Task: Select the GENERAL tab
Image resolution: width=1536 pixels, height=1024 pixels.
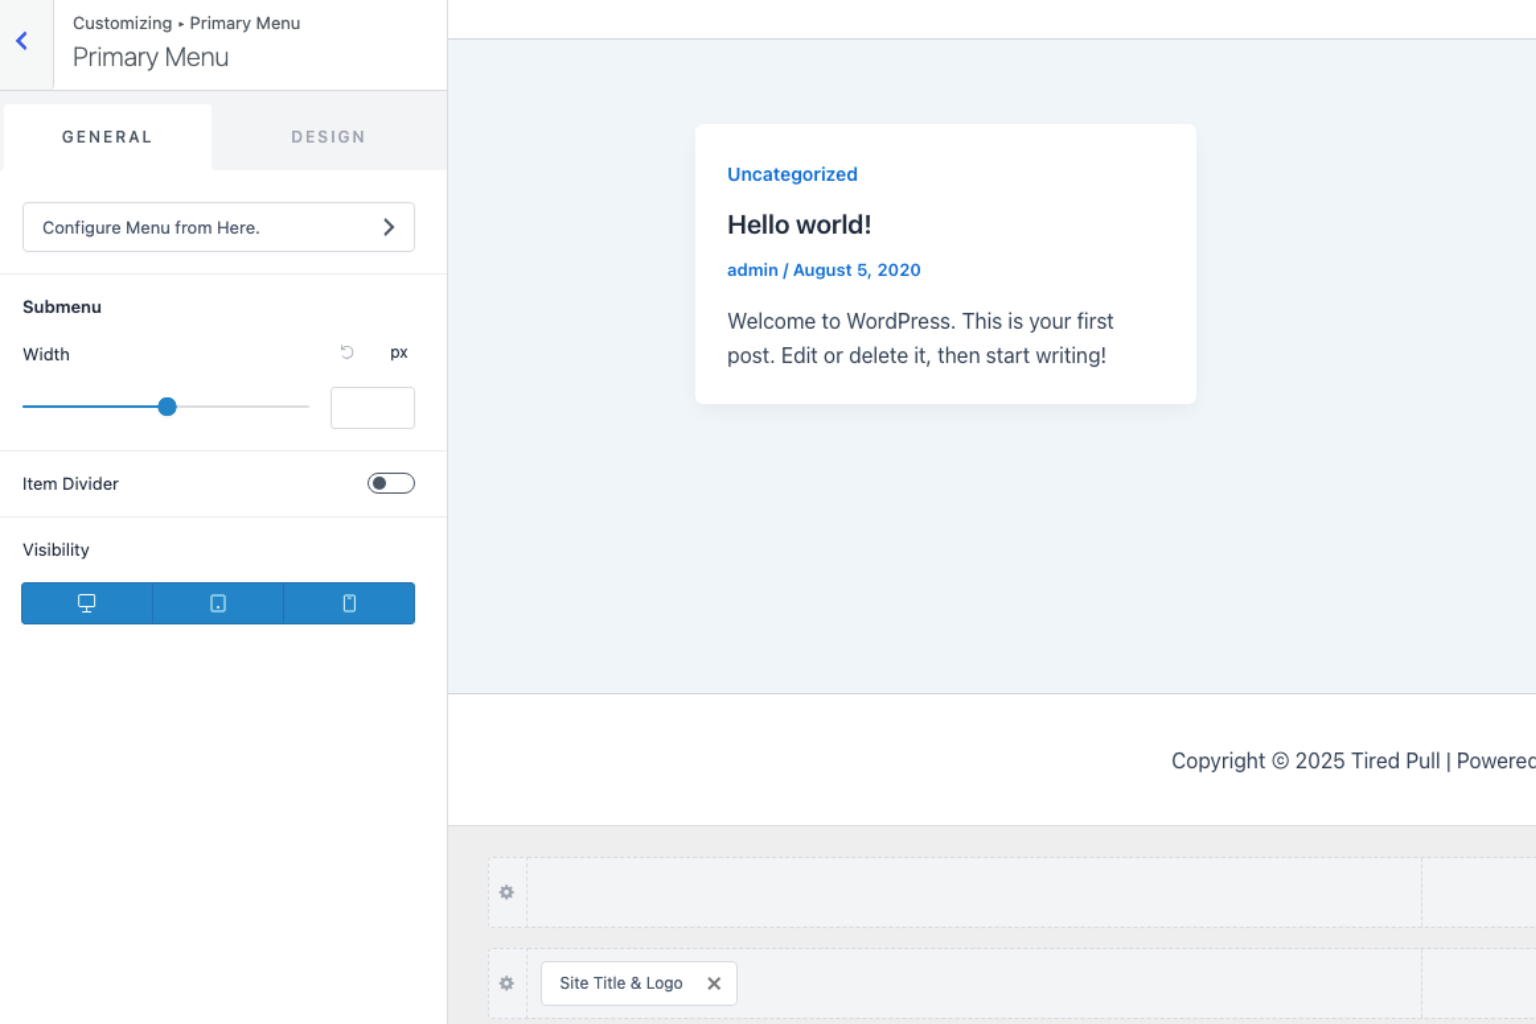Action: tap(106, 137)
